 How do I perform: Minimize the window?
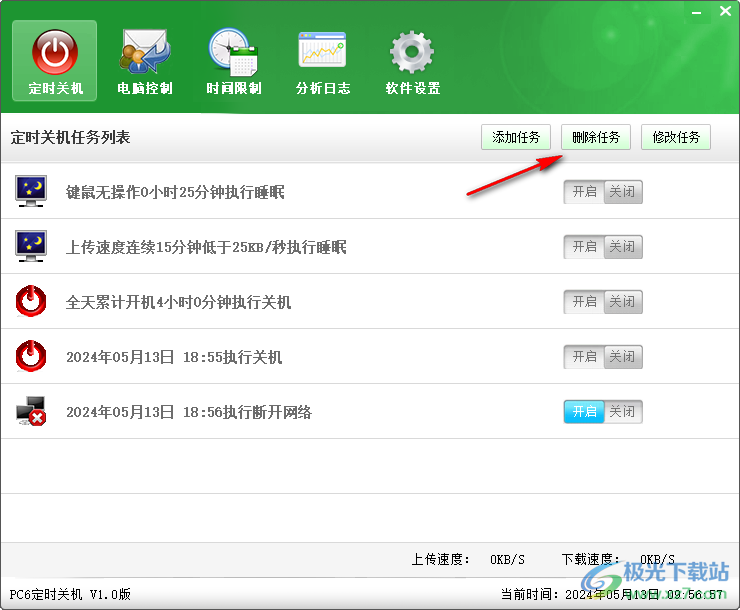coord(697,12)
